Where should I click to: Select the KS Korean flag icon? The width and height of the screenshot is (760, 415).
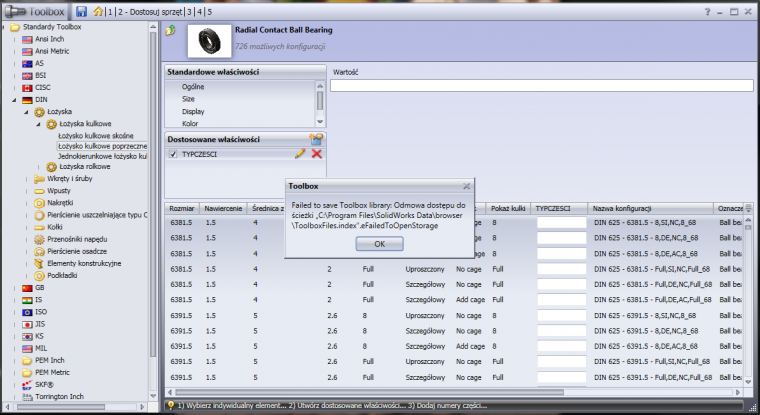pyautogui.click(x=27, y=336)
